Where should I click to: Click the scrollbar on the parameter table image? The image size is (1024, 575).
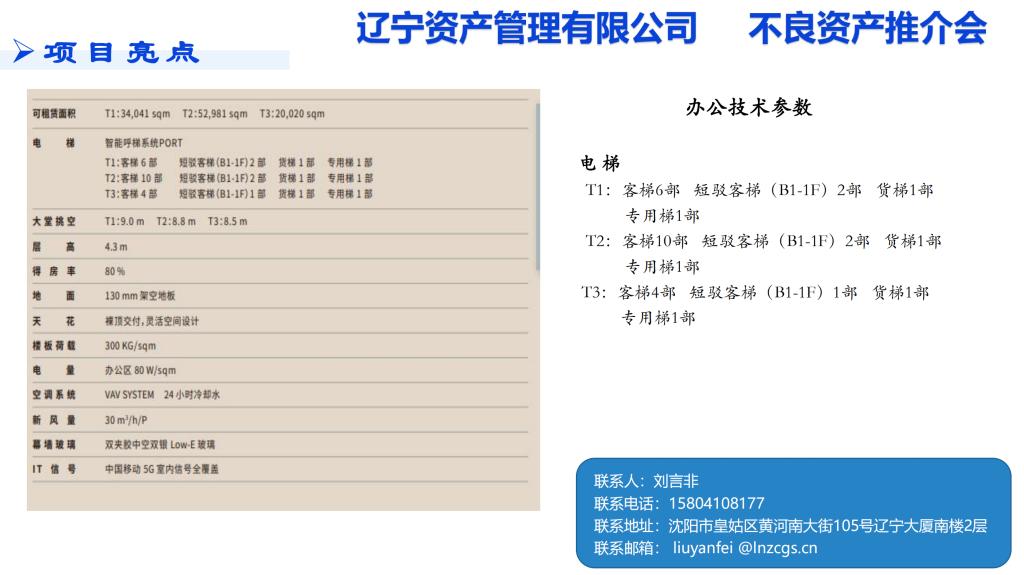click(537, 180)
